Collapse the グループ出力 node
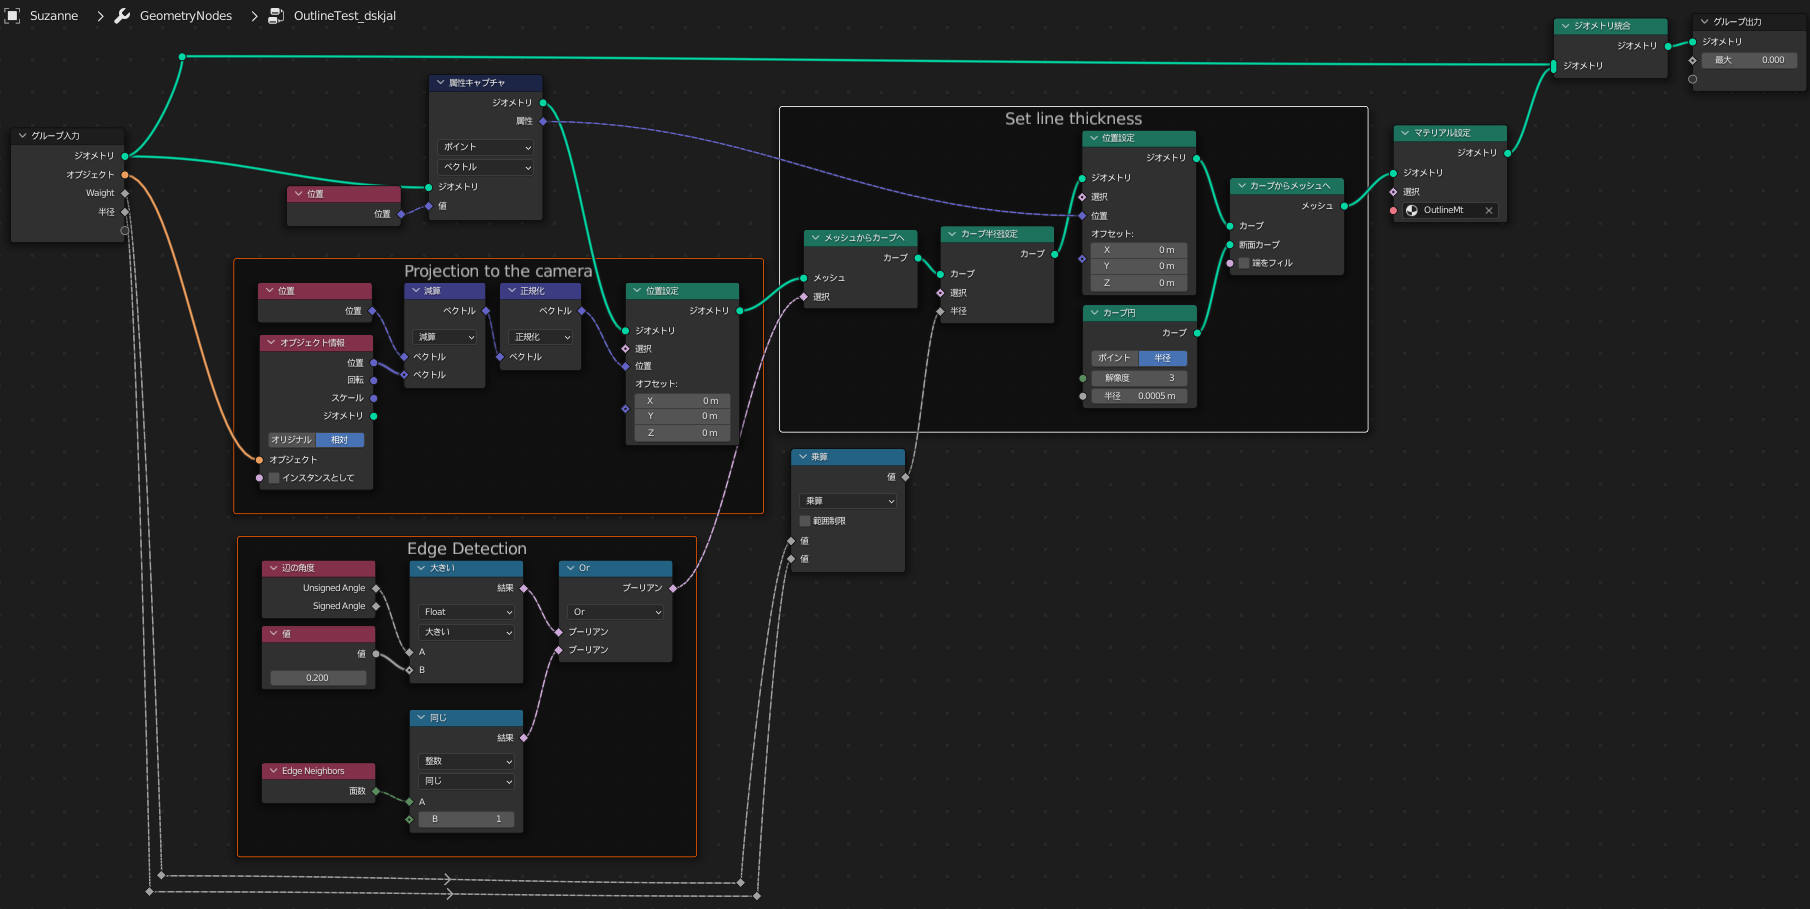The height and width of the screenshot is (909, 1810). click(x=1704, y=22)
